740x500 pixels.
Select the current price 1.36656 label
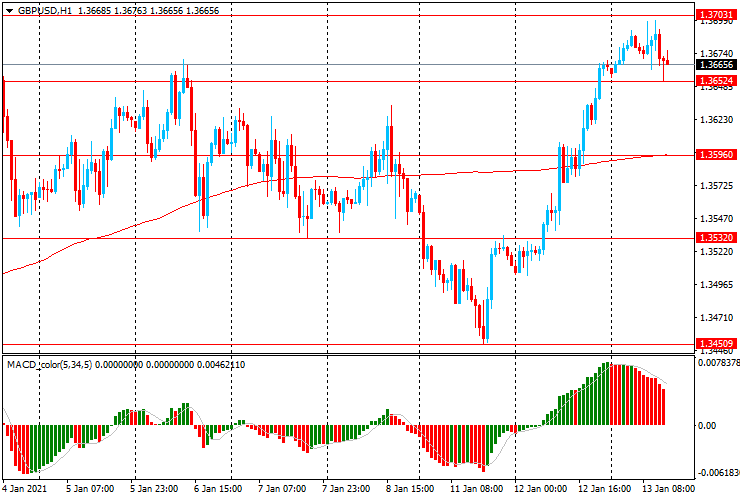[715, 64]
